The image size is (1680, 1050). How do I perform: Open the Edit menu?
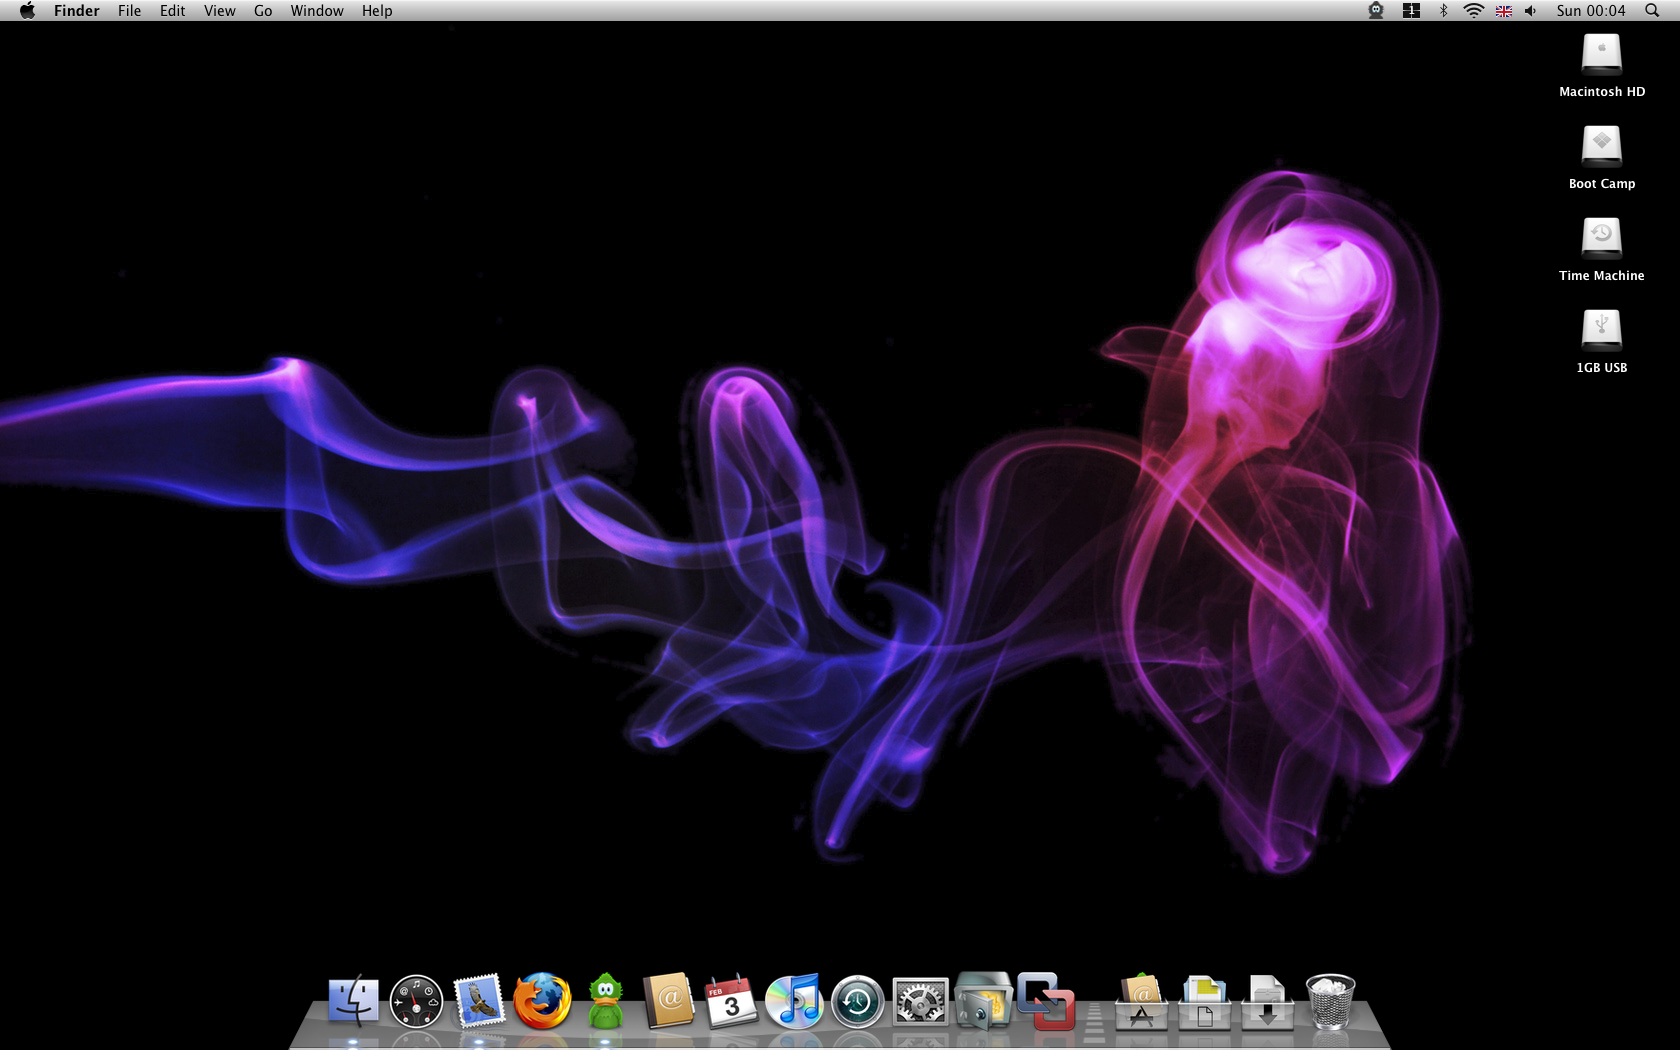173,10
